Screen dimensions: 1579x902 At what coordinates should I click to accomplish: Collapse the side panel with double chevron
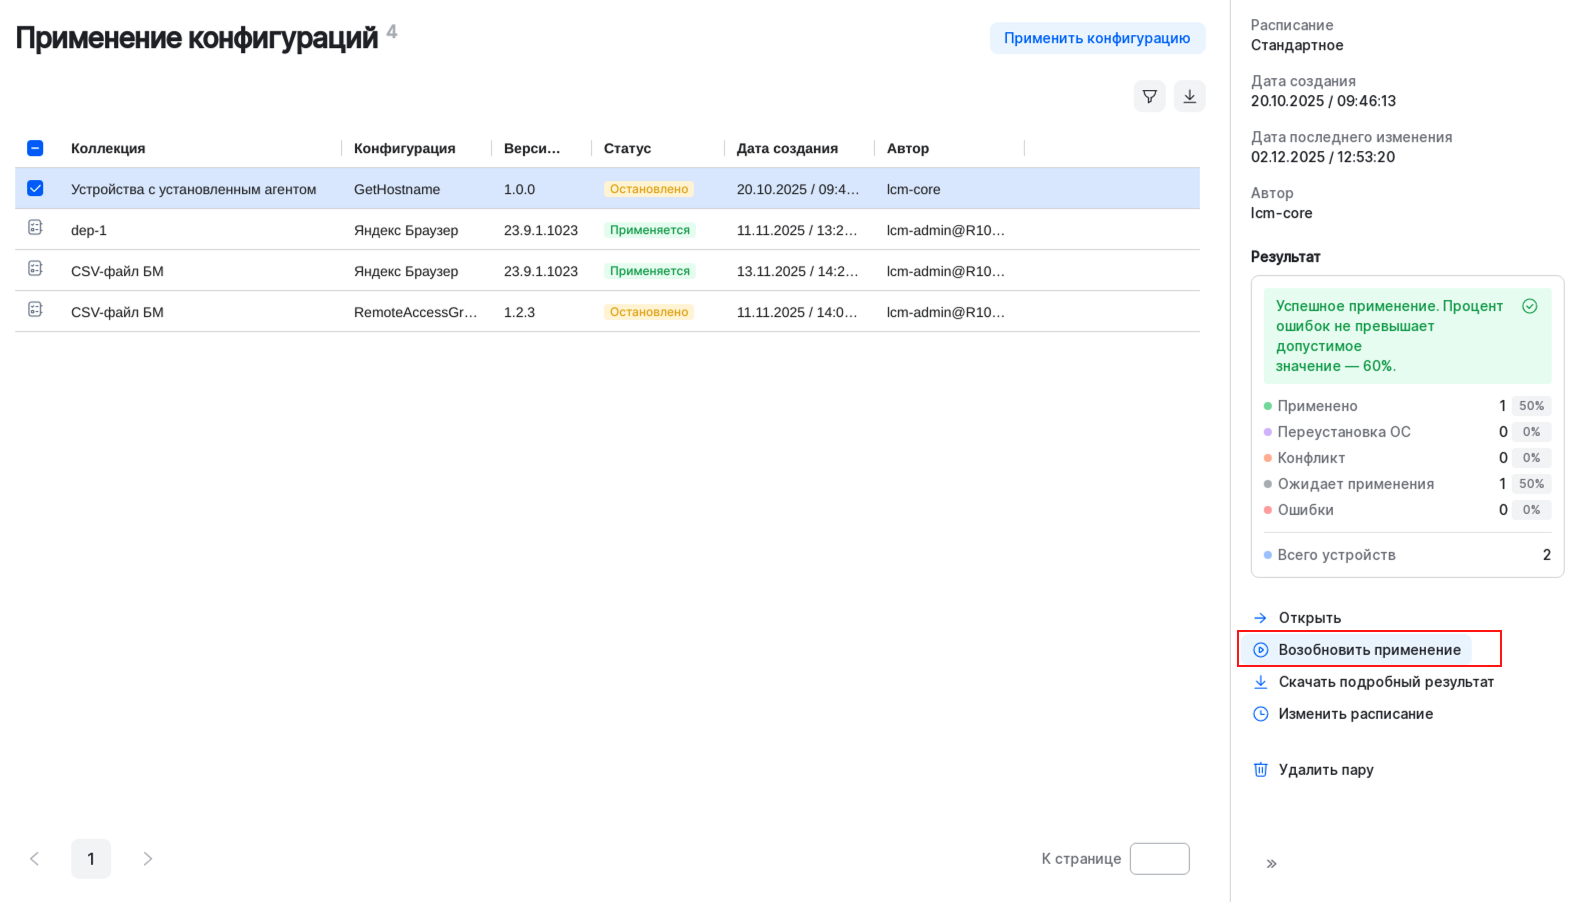(1271, 863)
